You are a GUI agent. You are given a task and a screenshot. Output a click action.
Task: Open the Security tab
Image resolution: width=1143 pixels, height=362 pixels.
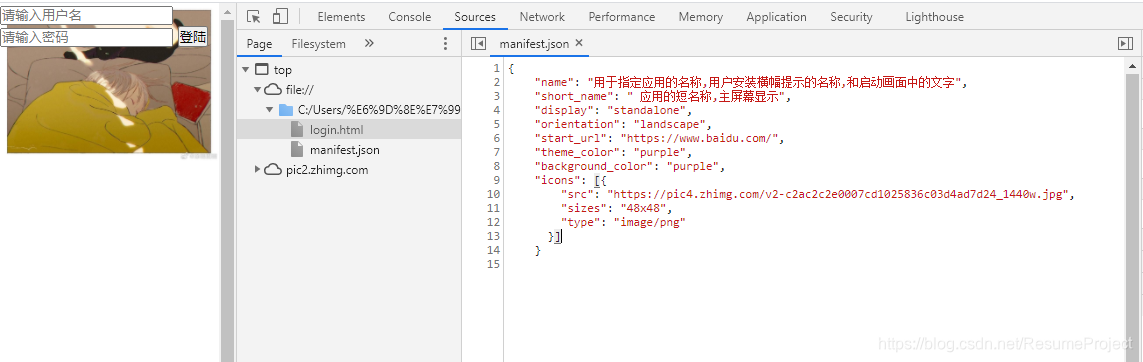pyautogui.click(x=851, y=17)
